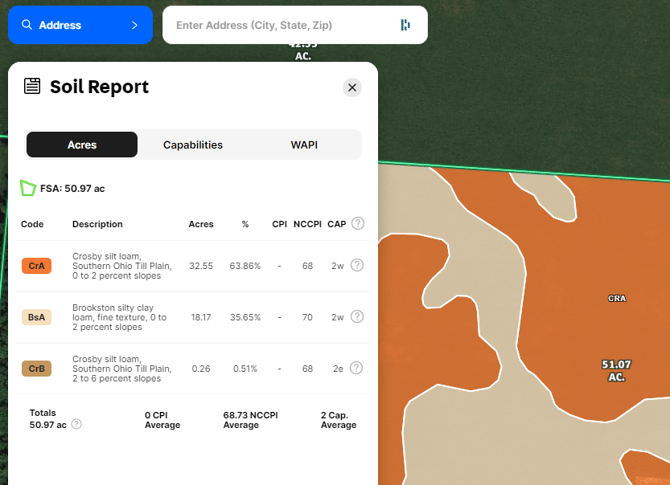This screenshot has height=485, width=670.
Task: Click the Soil Report document icon
Action: (32, 87)
